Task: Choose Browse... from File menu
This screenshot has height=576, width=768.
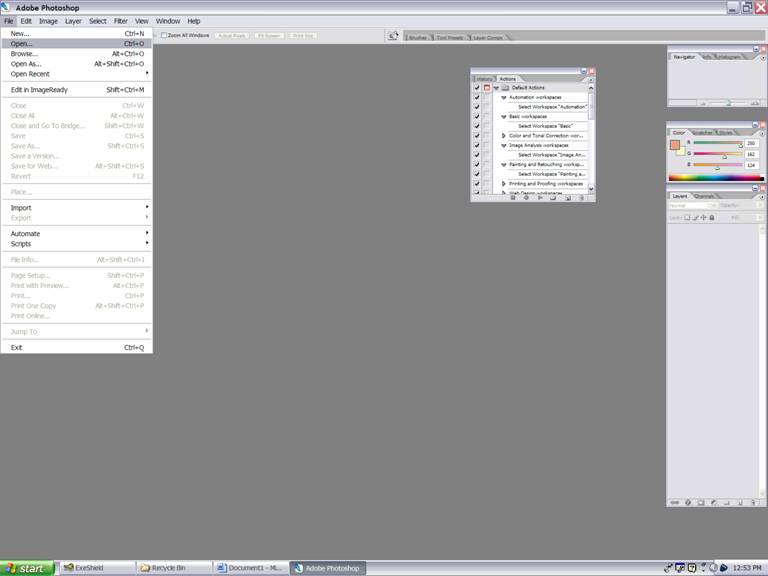Action: [x=76, y=54]
